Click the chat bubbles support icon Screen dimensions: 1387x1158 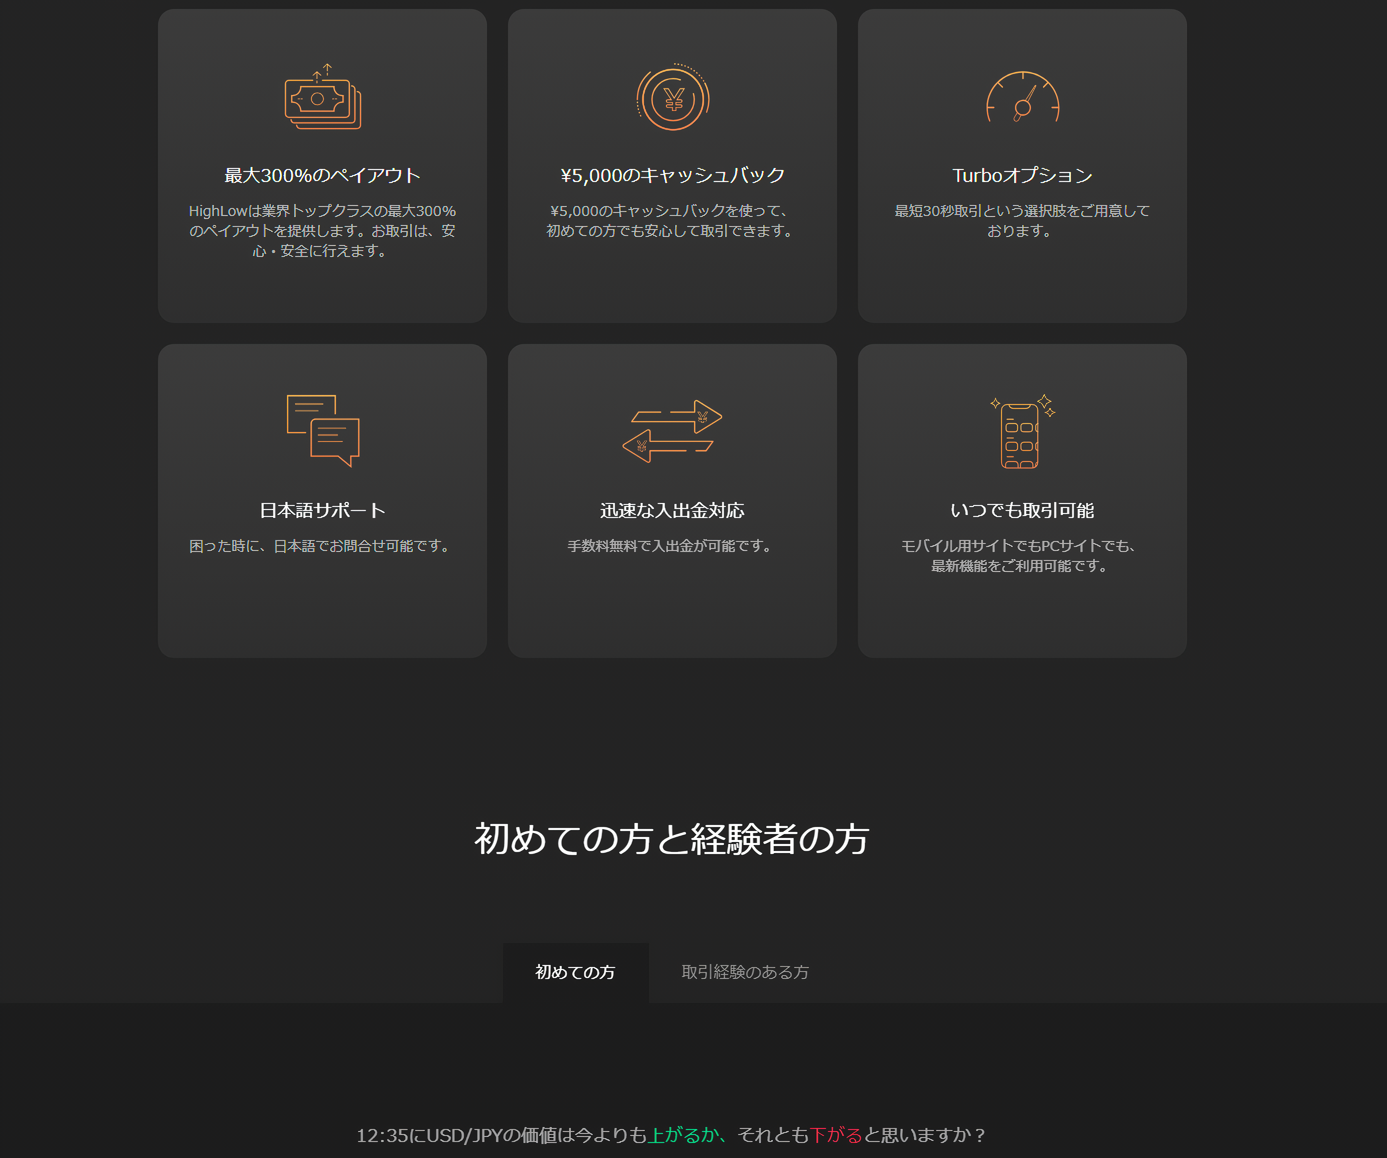click(x=322, y=430)
